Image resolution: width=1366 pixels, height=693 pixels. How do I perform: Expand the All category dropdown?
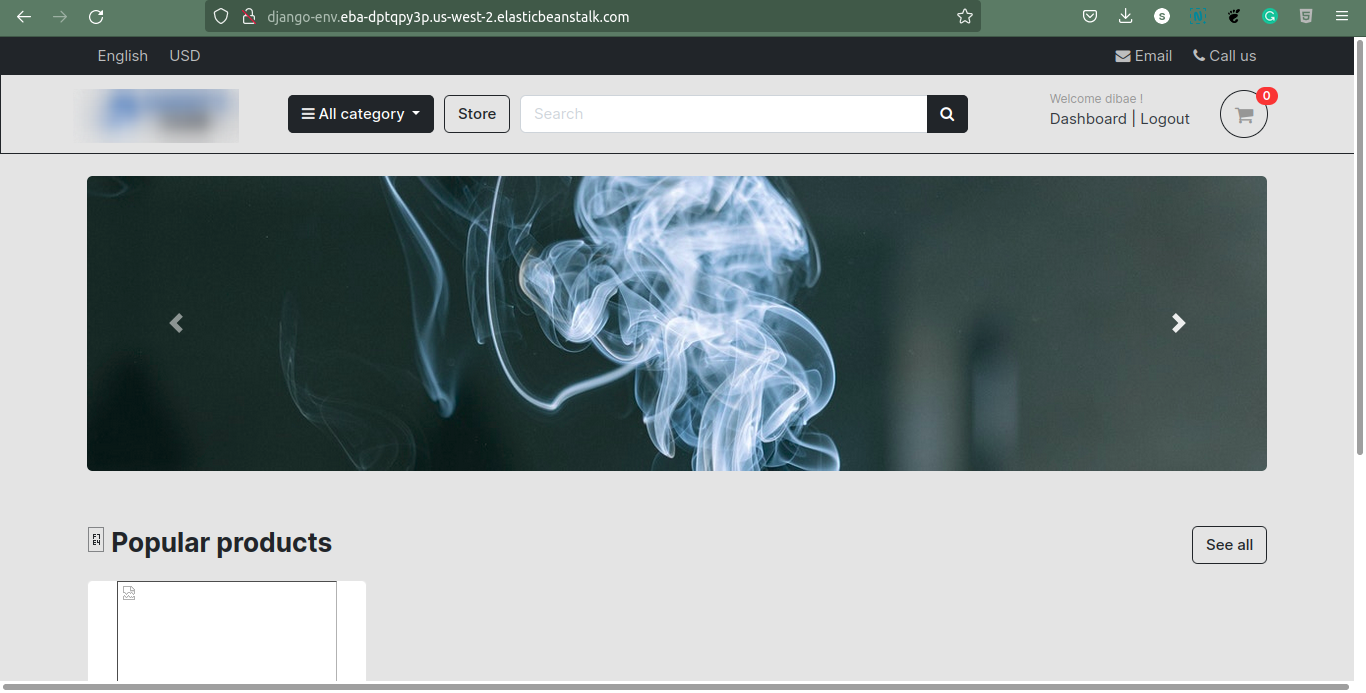(361, 114)
